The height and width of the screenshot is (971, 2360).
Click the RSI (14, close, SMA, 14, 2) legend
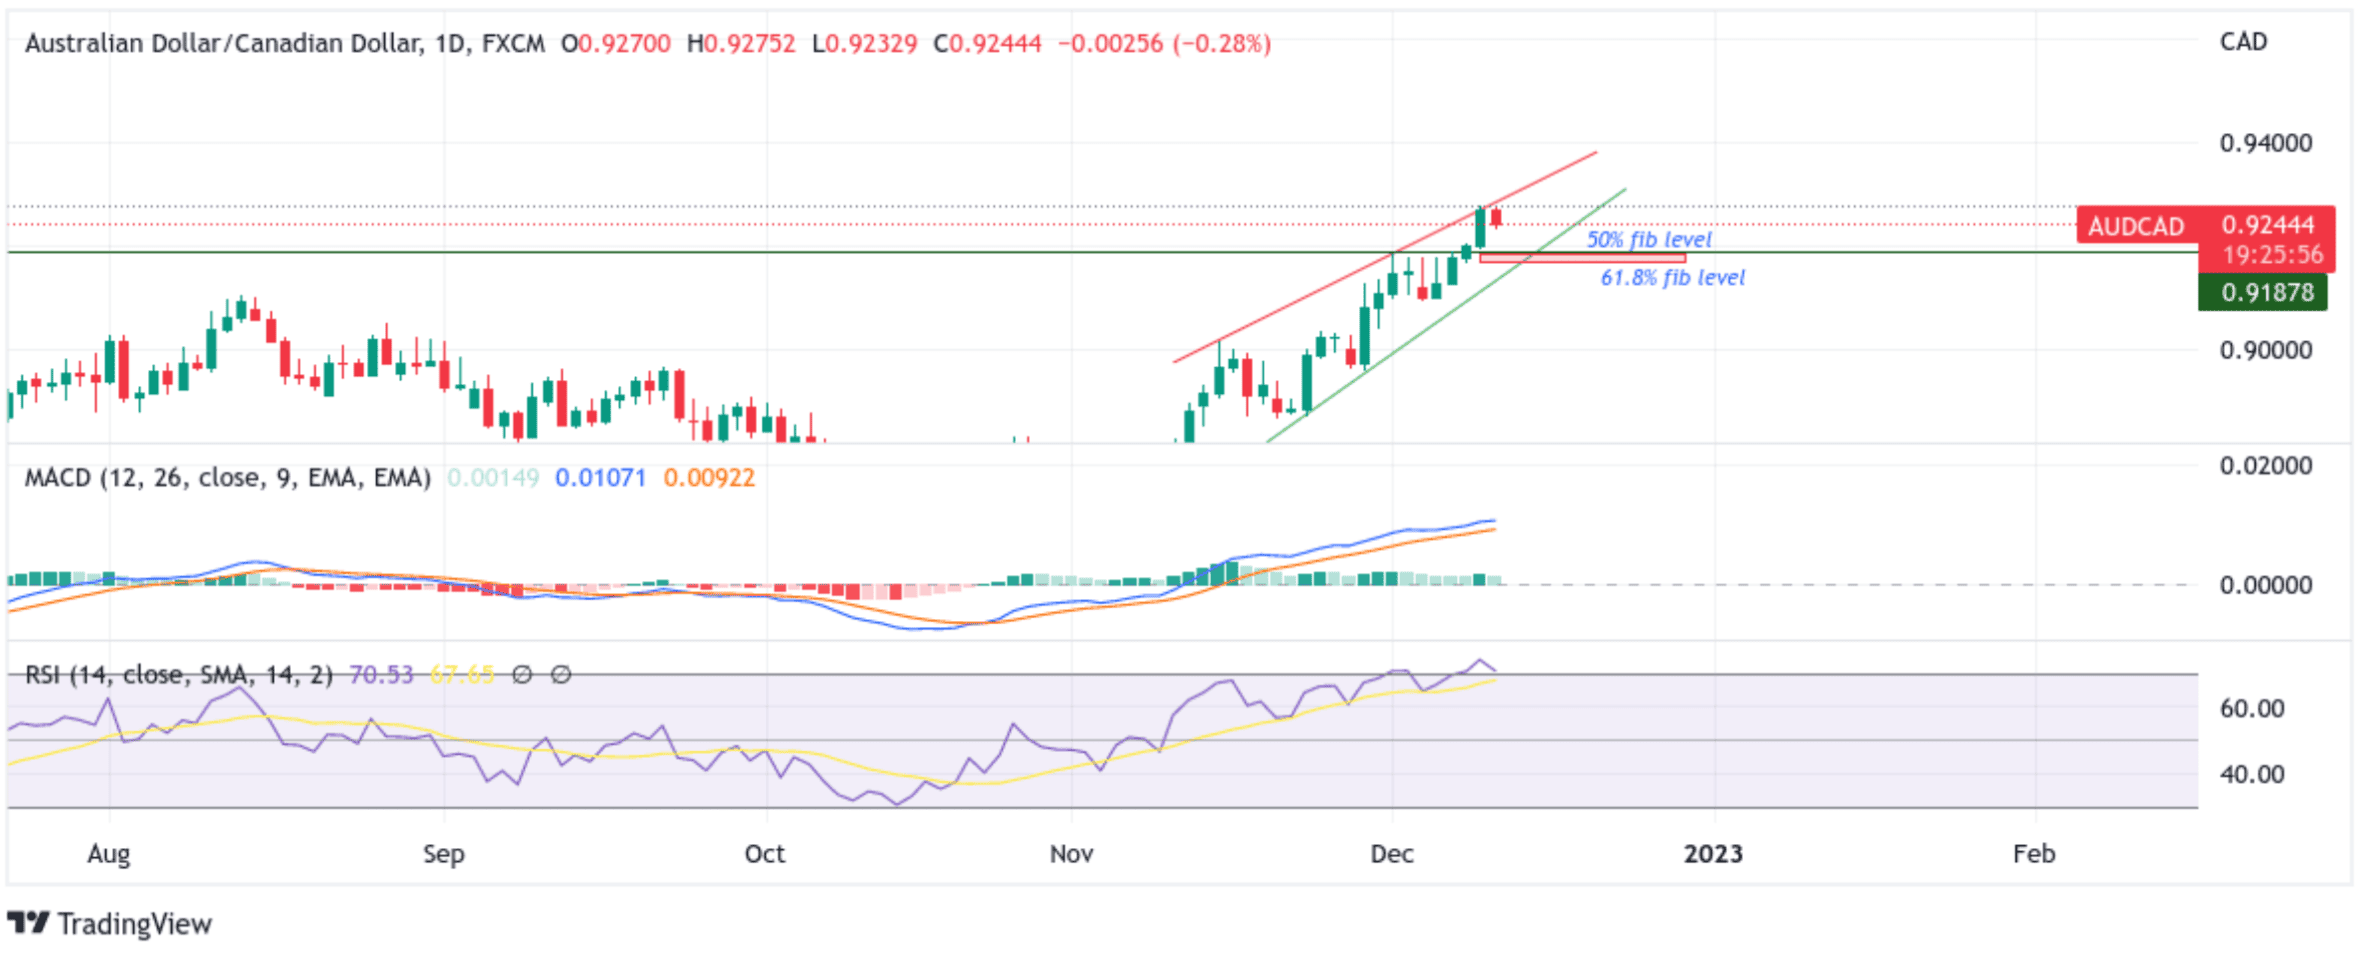coord(179,675)
